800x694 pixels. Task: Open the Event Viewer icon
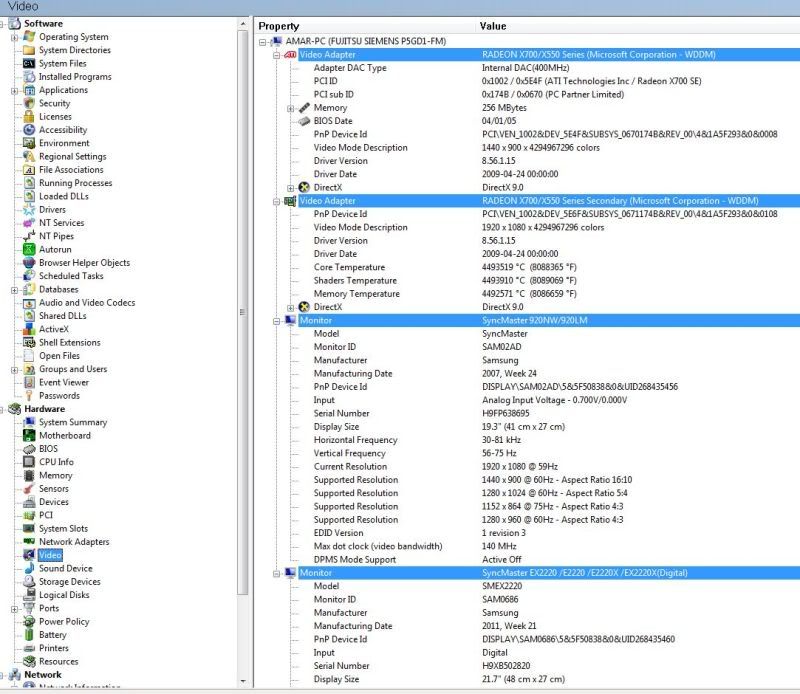29,382
